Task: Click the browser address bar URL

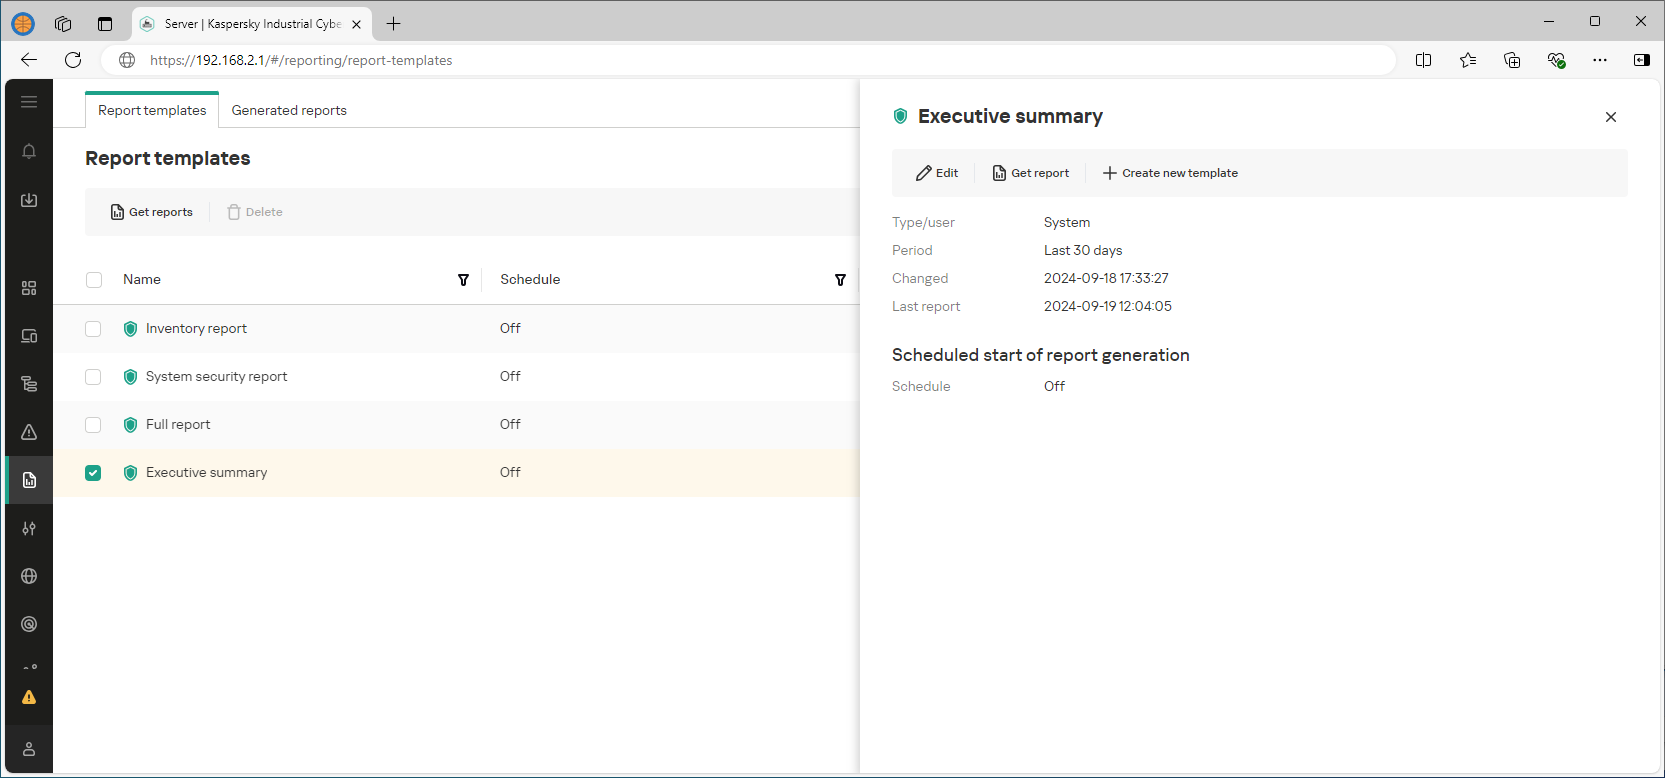Action: point(301,60)
